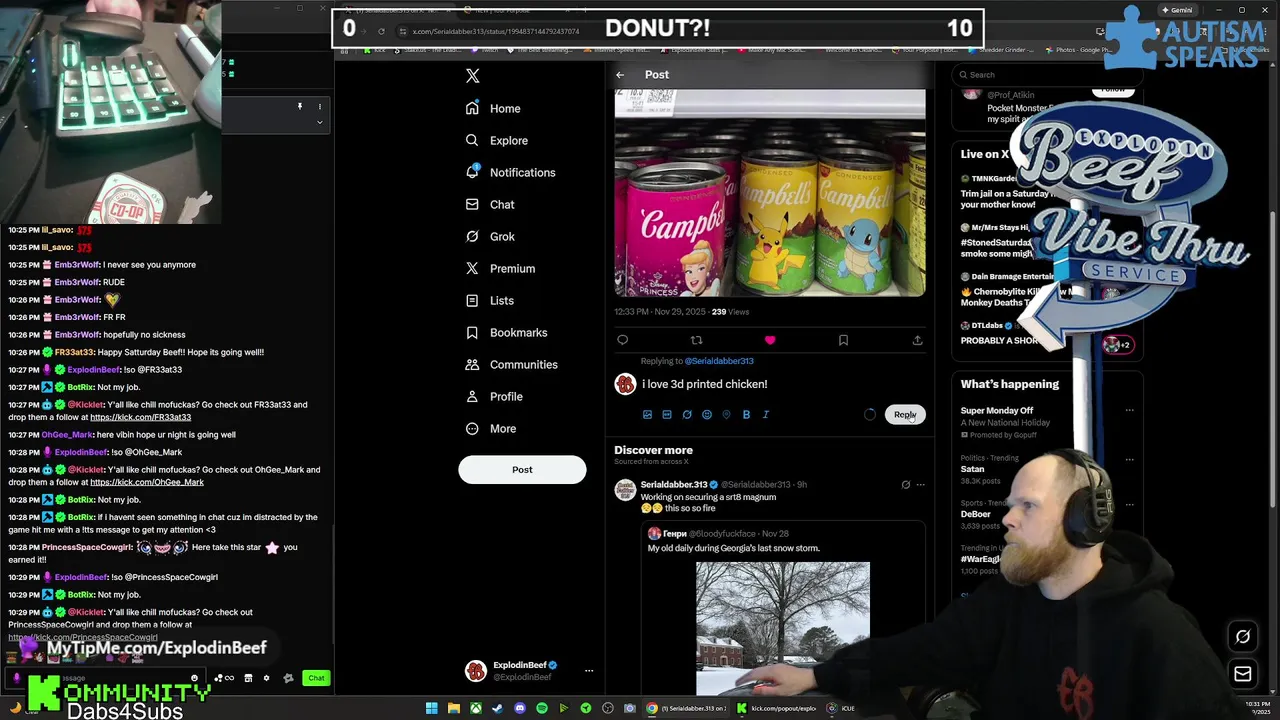Open Premium page
The width and height of the screenshot is (1280, 720).
[500, 268]
